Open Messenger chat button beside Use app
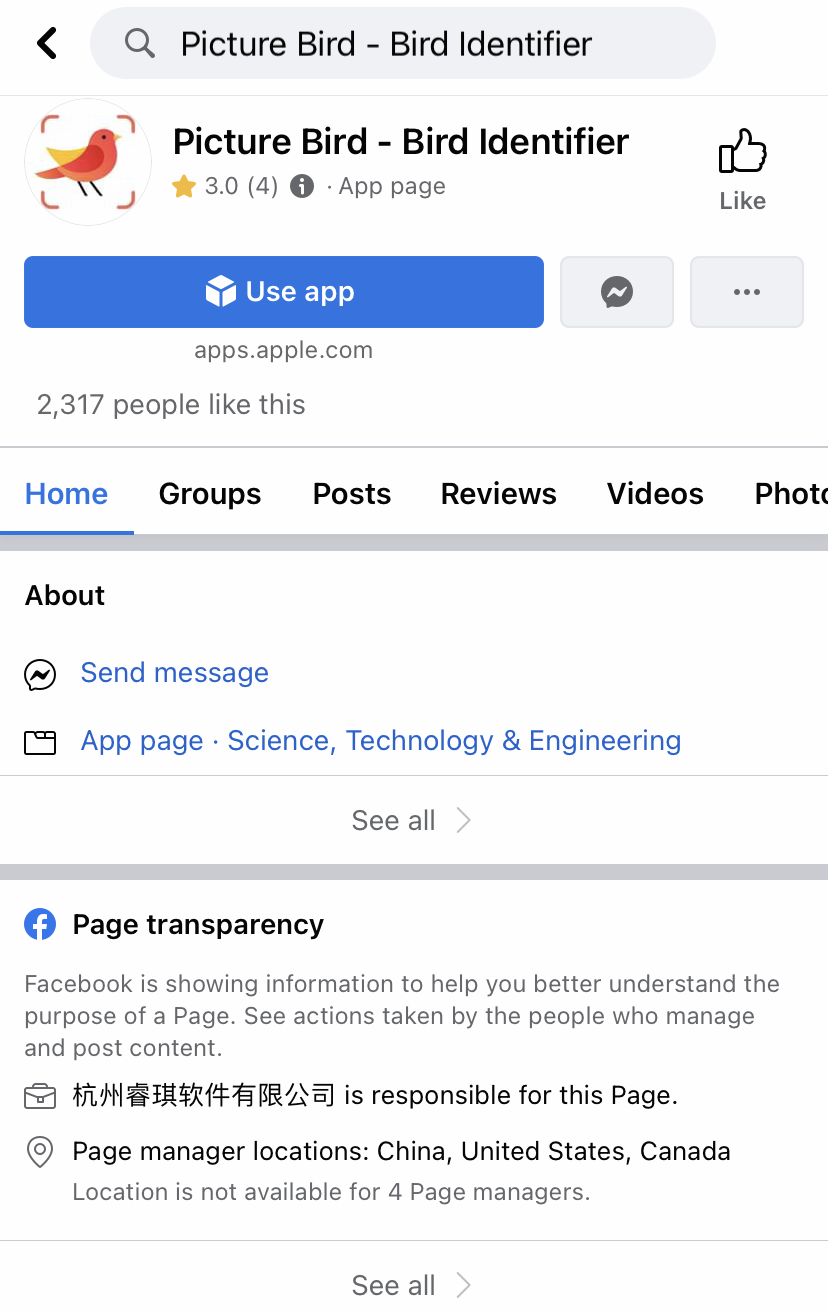 point(617,292)
